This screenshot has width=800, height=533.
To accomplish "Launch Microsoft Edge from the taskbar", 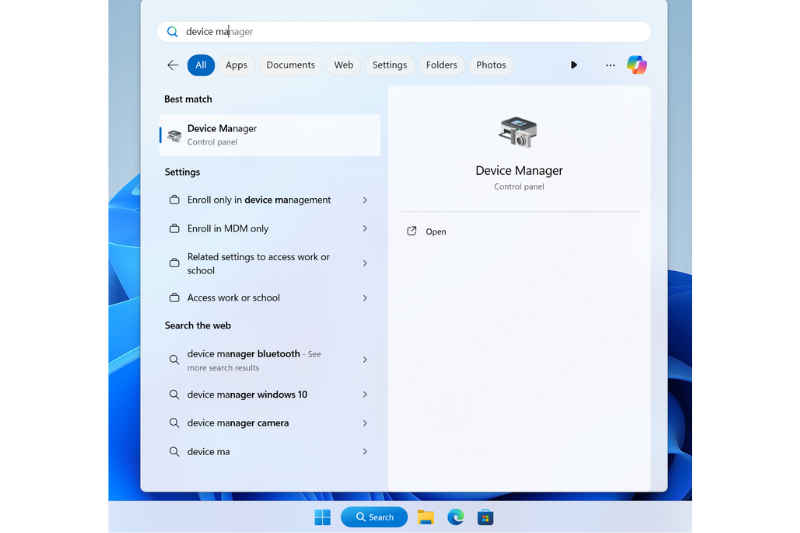I will click(x=455, y=517).
